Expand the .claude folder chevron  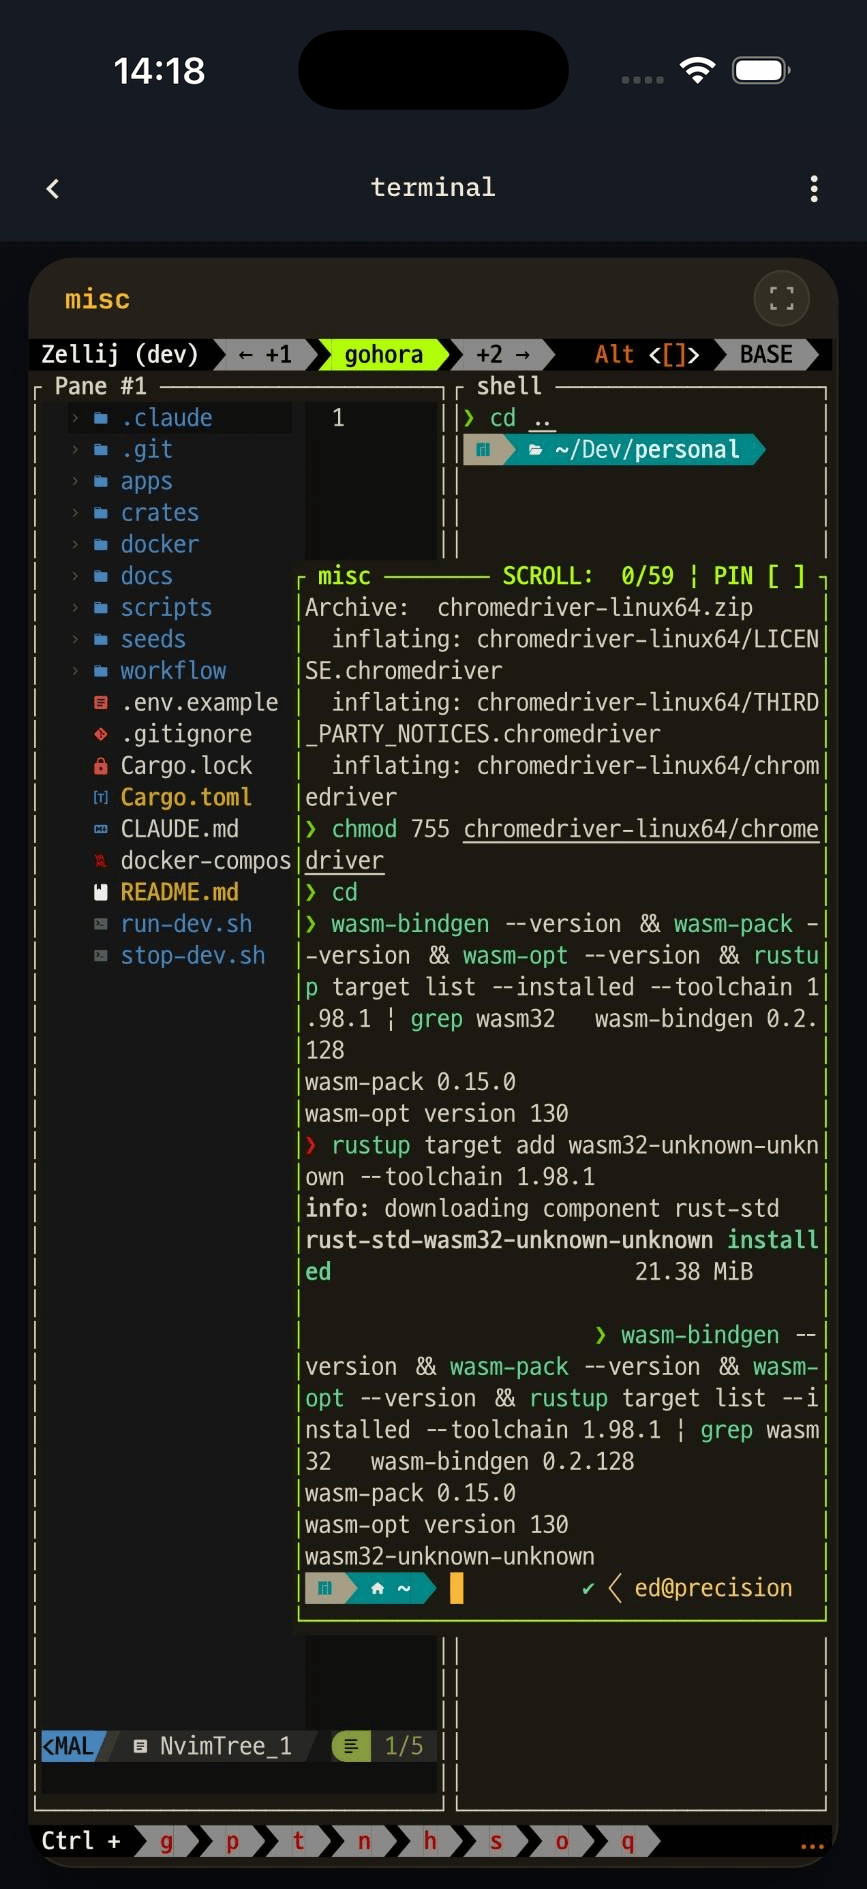(x=75, y=418)
